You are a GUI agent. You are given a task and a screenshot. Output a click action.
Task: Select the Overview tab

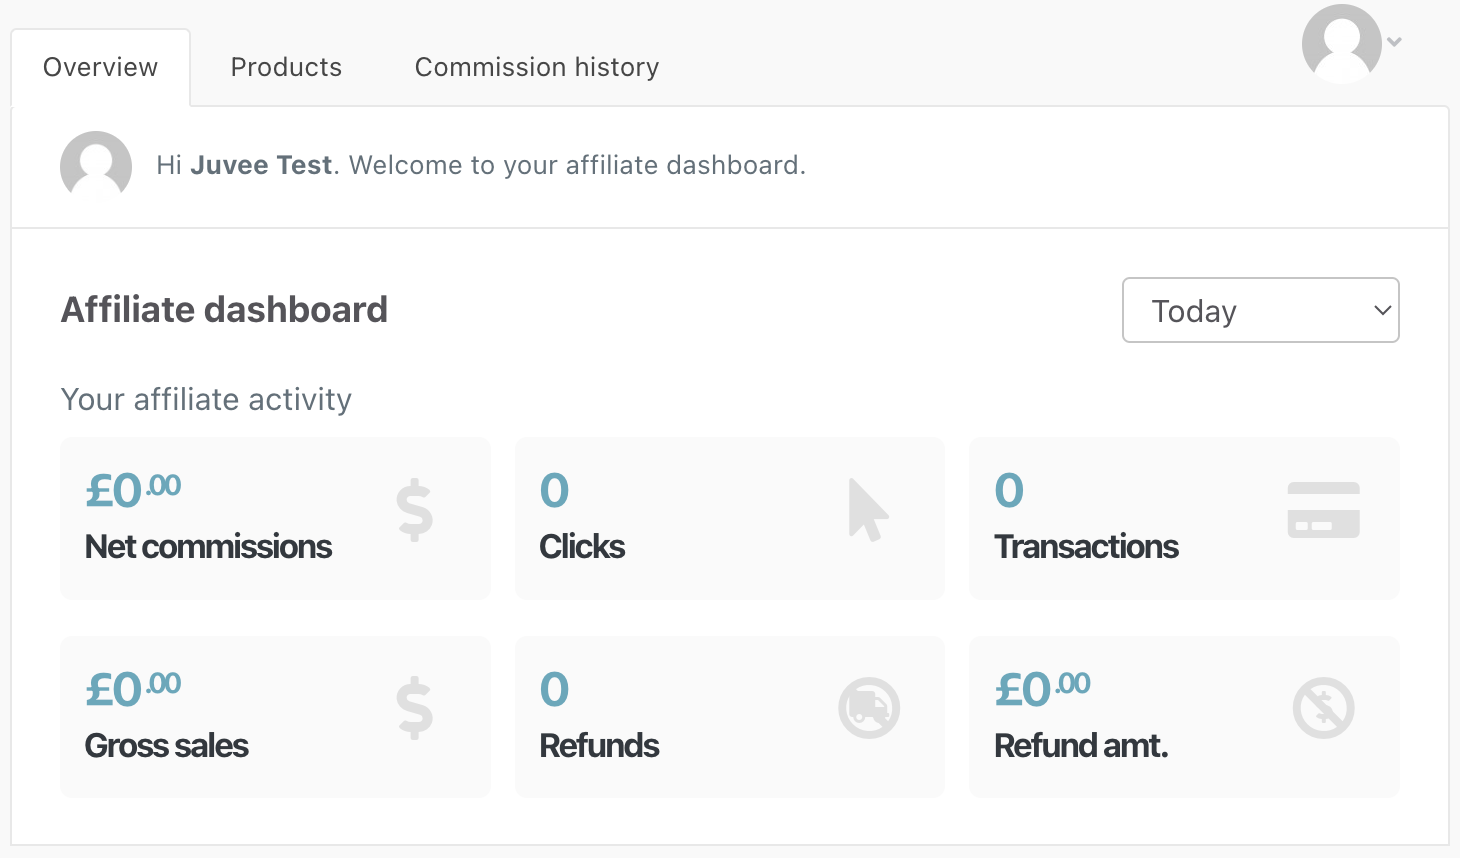point(100,67)
